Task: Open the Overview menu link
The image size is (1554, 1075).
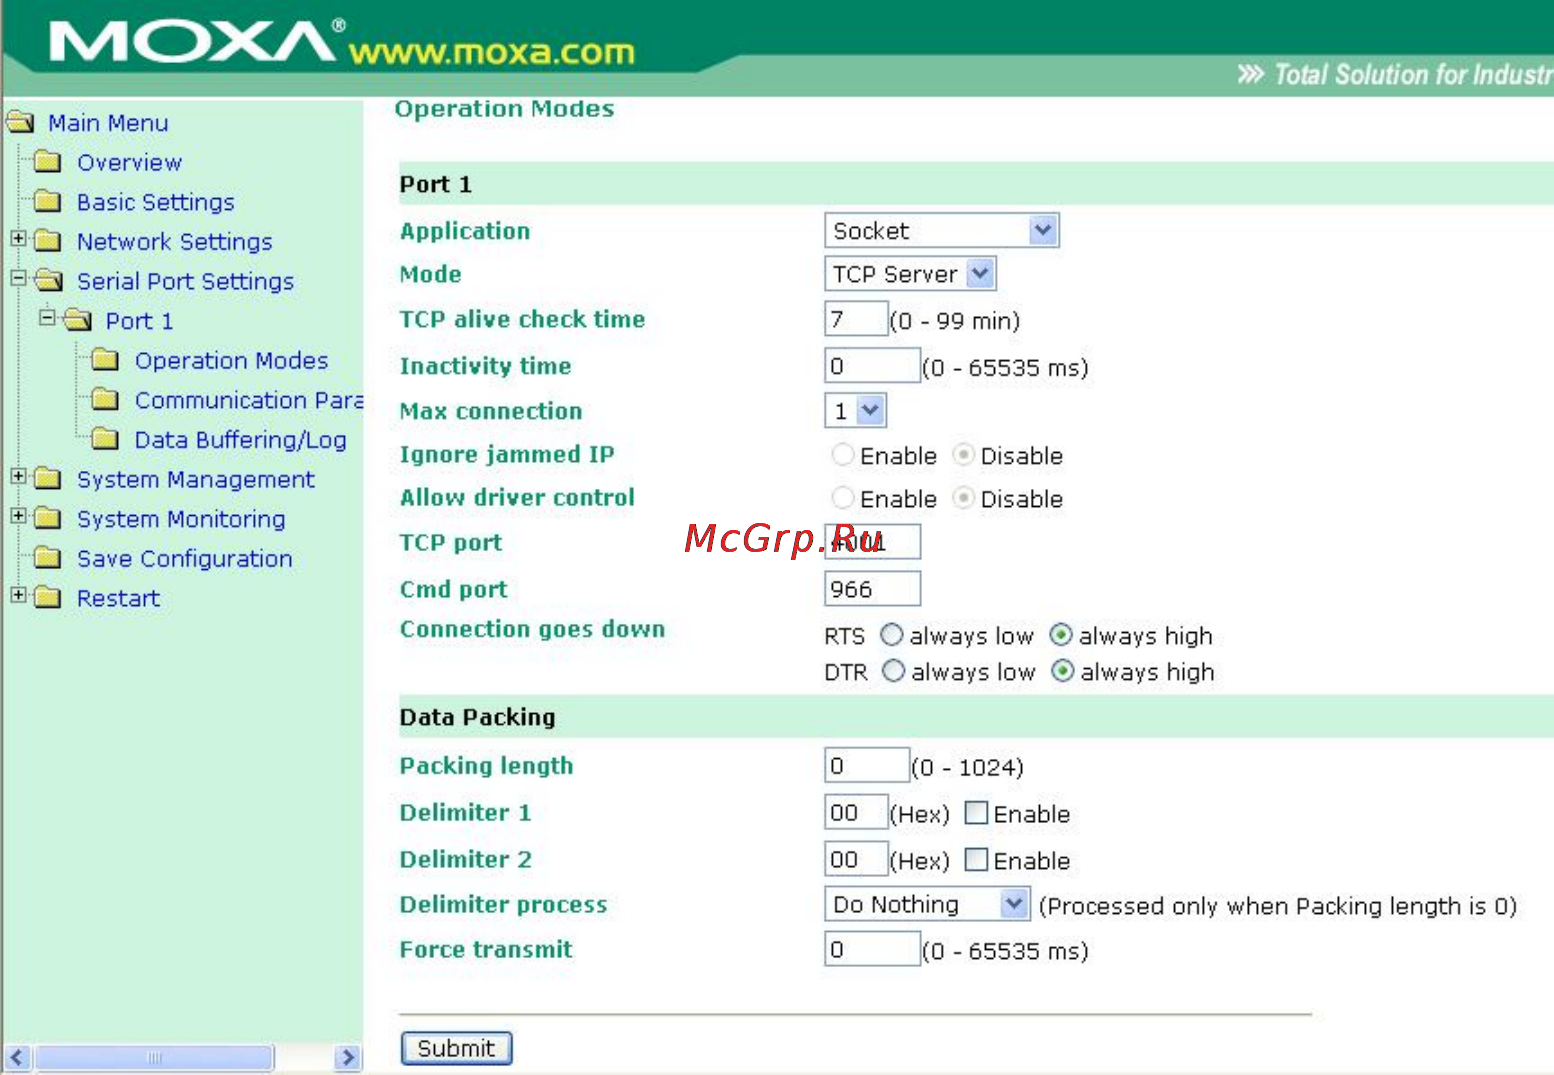Action: click(x=129, y=162)
